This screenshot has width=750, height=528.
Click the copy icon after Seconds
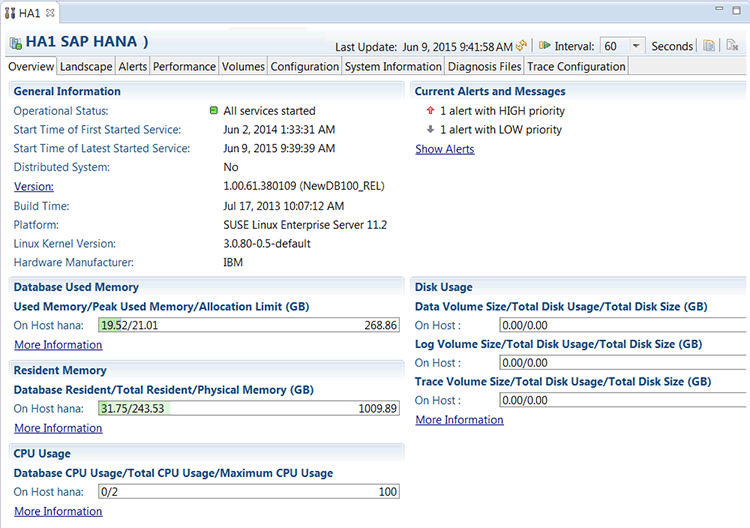click(x=708, y=46)
